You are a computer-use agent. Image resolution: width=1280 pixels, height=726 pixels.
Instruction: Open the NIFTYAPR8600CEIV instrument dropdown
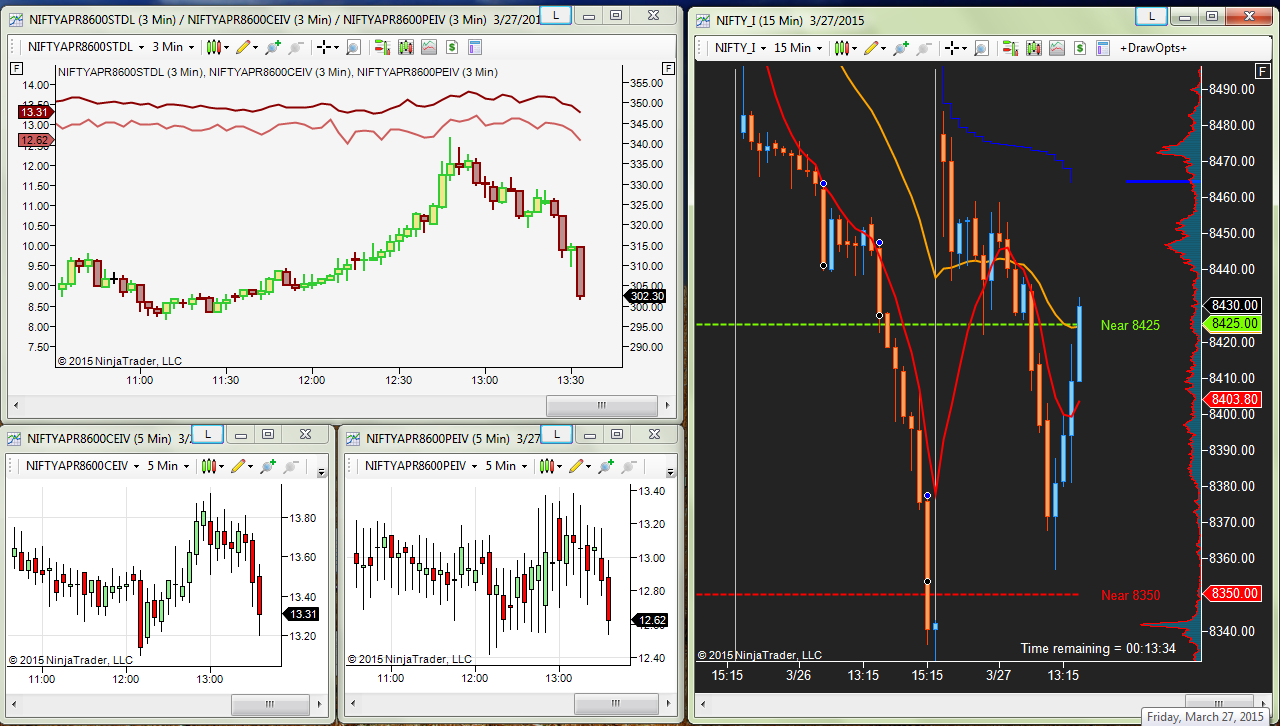tap(82, 466)
